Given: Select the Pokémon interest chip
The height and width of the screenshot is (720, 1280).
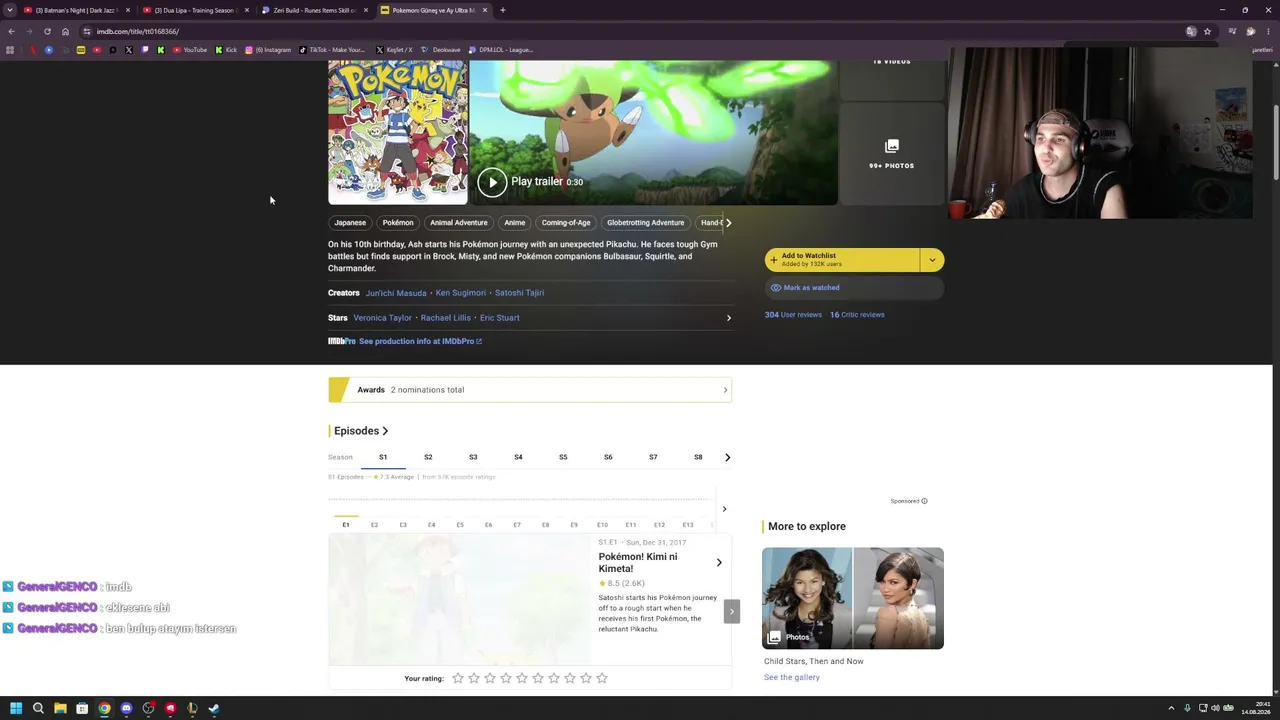Looking at the screenshot, I should pos(398,223).
